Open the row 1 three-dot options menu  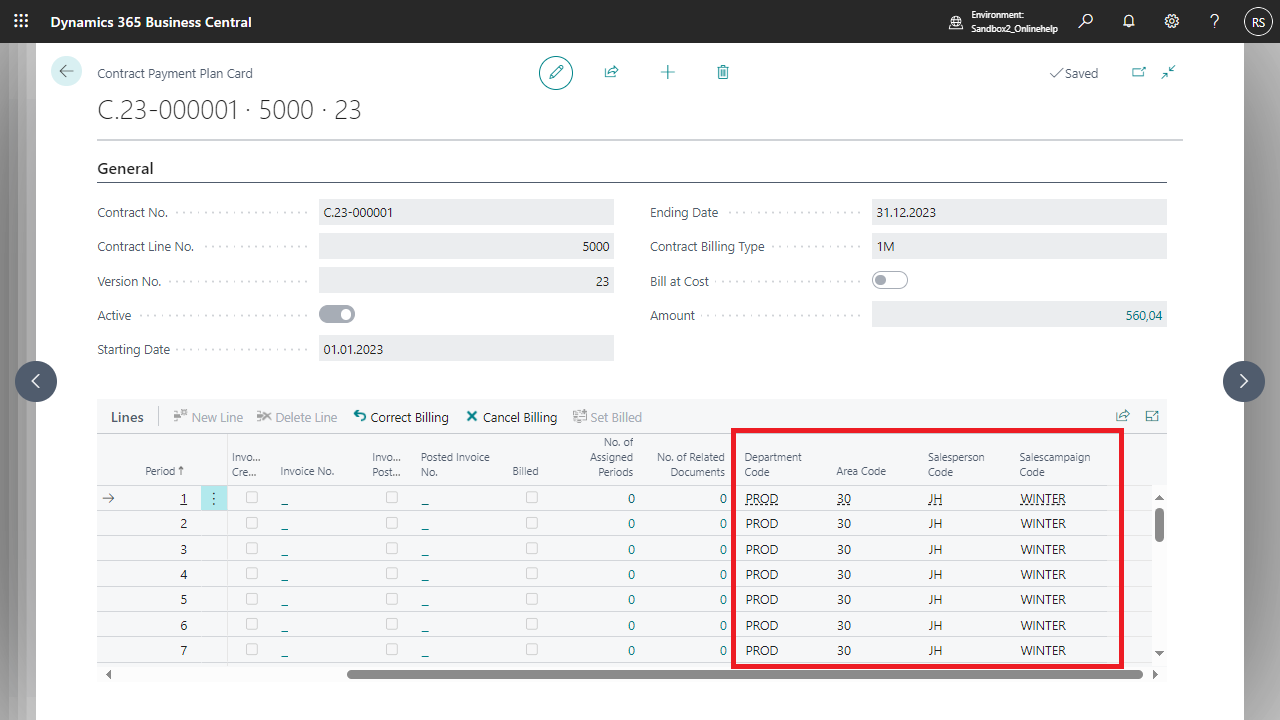pos(214,498)
